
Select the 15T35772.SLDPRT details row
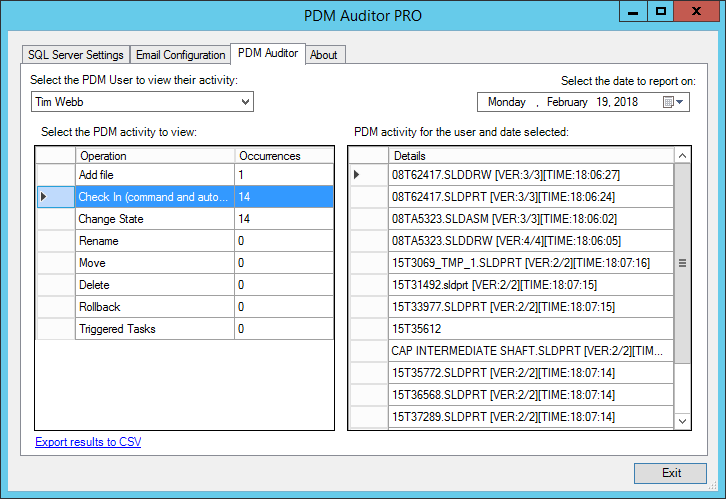(511, 373)
